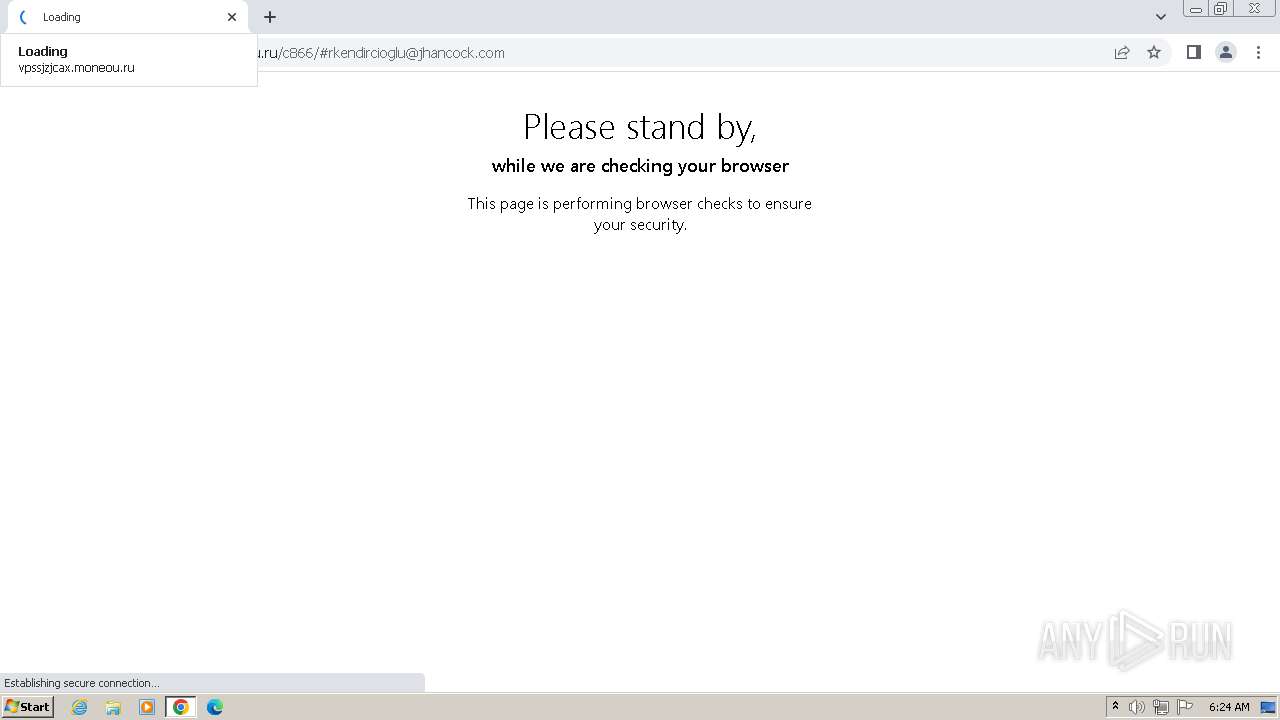Screen dimensions: 1280x720
Task: Click the 'Establishing secure connection' status text
Action: [x=81, y=683]
